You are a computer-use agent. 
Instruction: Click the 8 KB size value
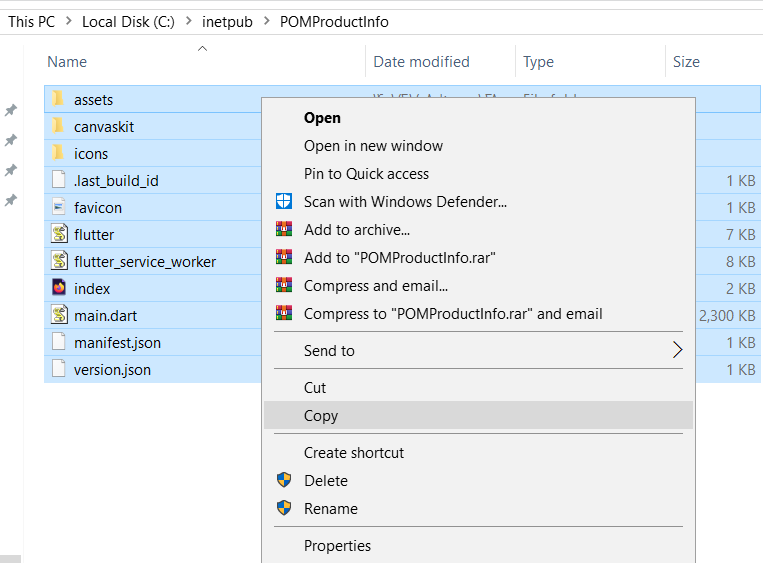click(x=741, y=262)
